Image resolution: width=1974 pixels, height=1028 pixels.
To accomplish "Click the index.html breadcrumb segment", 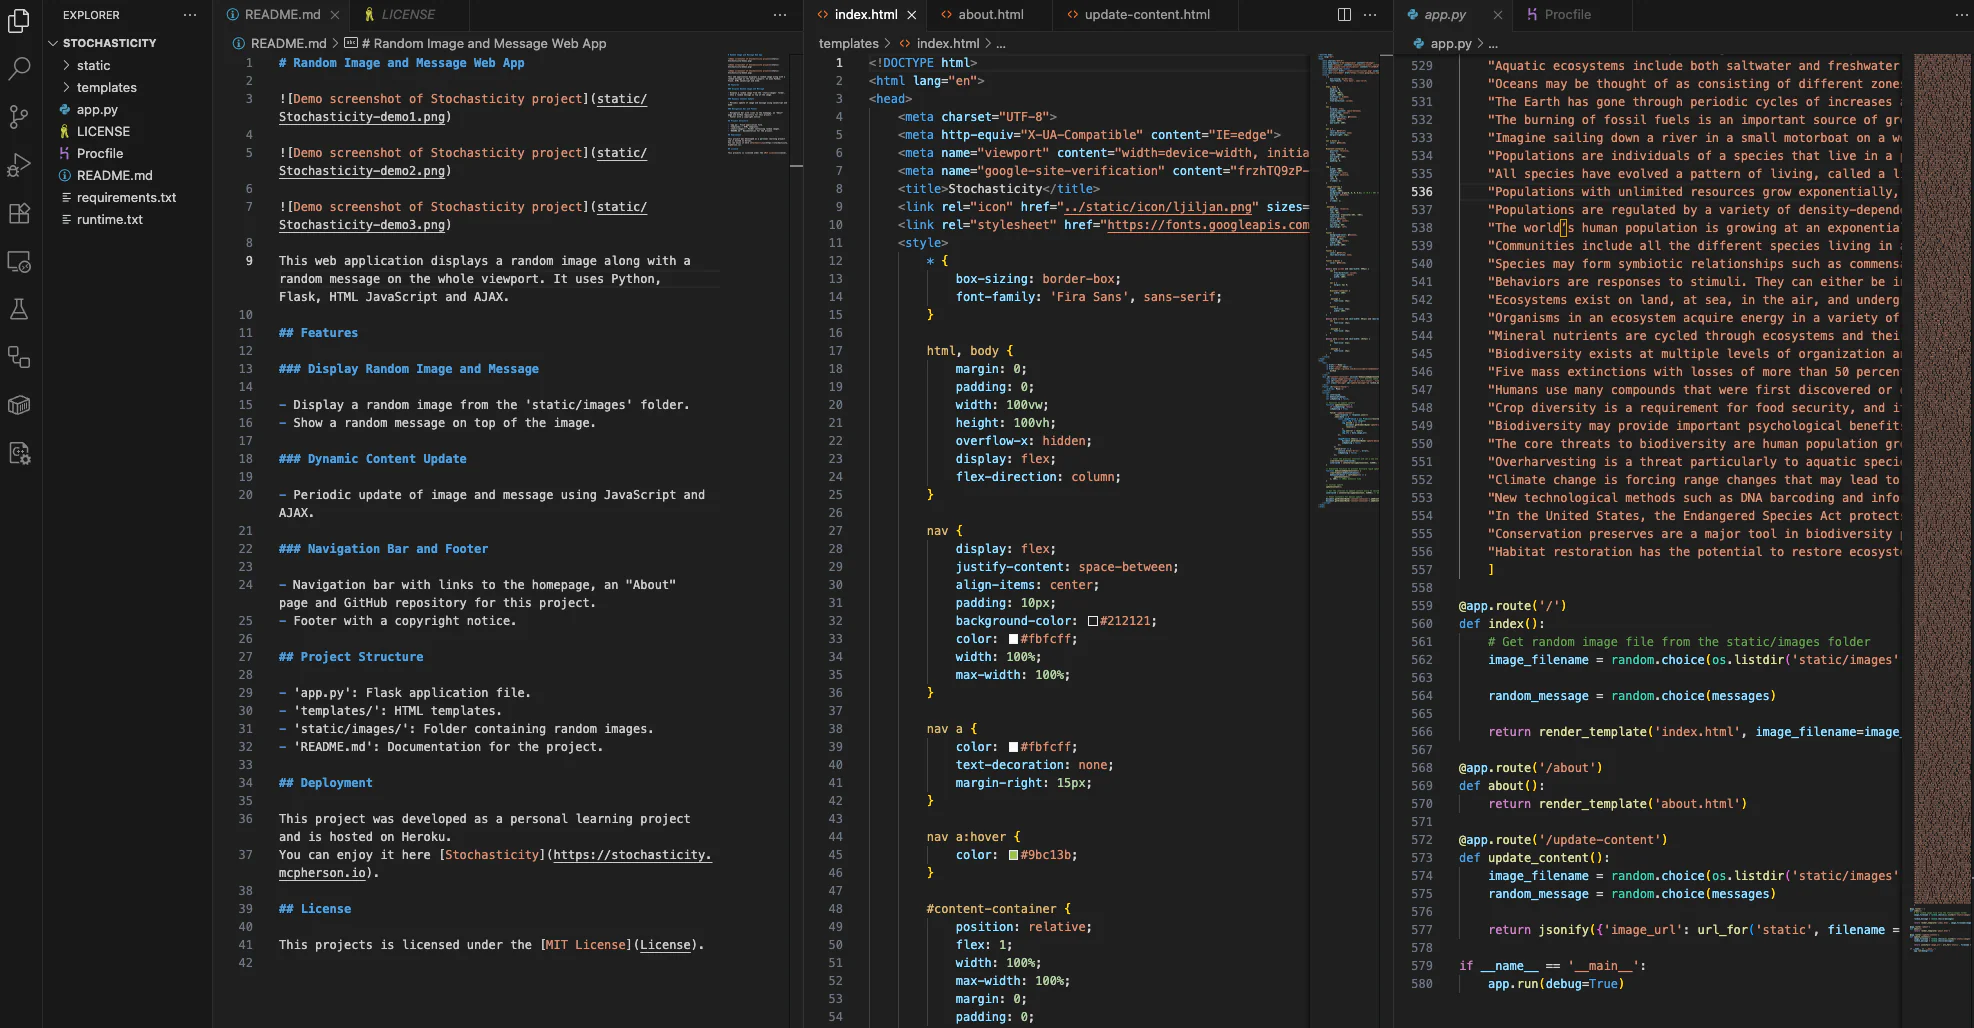I will tap(947, 43).
